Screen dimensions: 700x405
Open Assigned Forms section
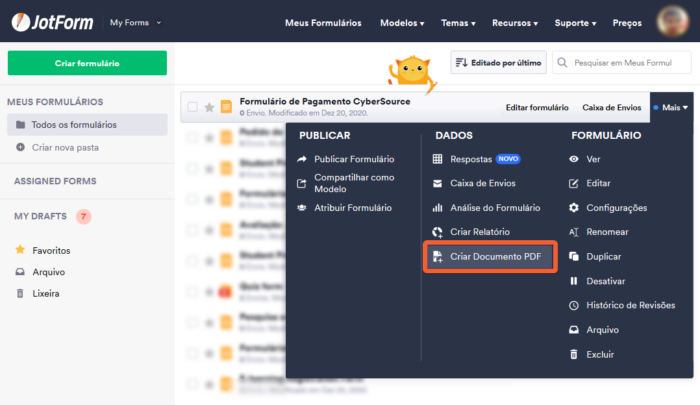(x=55, y=181)
